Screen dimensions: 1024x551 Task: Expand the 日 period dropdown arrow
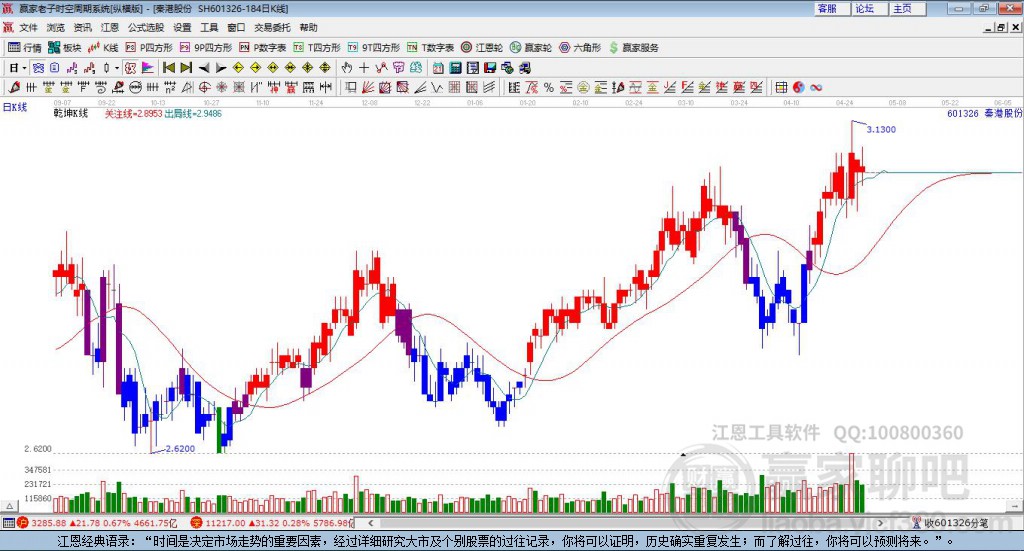click(x=24, y=68)
